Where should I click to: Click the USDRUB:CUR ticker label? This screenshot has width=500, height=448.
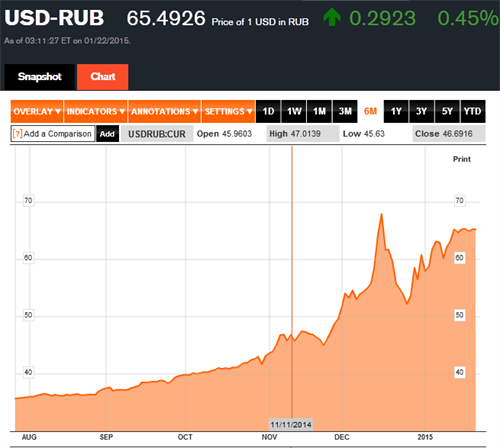(157, 134)
